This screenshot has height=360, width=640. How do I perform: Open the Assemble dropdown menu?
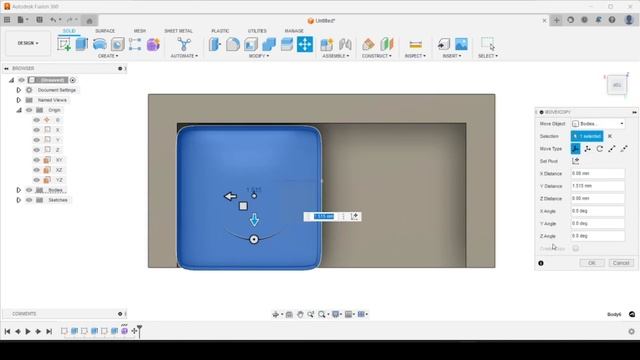pos(336,56)
